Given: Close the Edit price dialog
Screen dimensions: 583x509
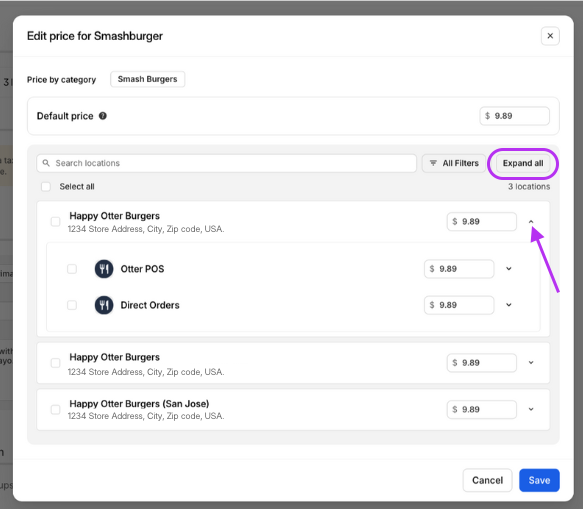Looking at the screenshot, I should [x=550, y=36].
